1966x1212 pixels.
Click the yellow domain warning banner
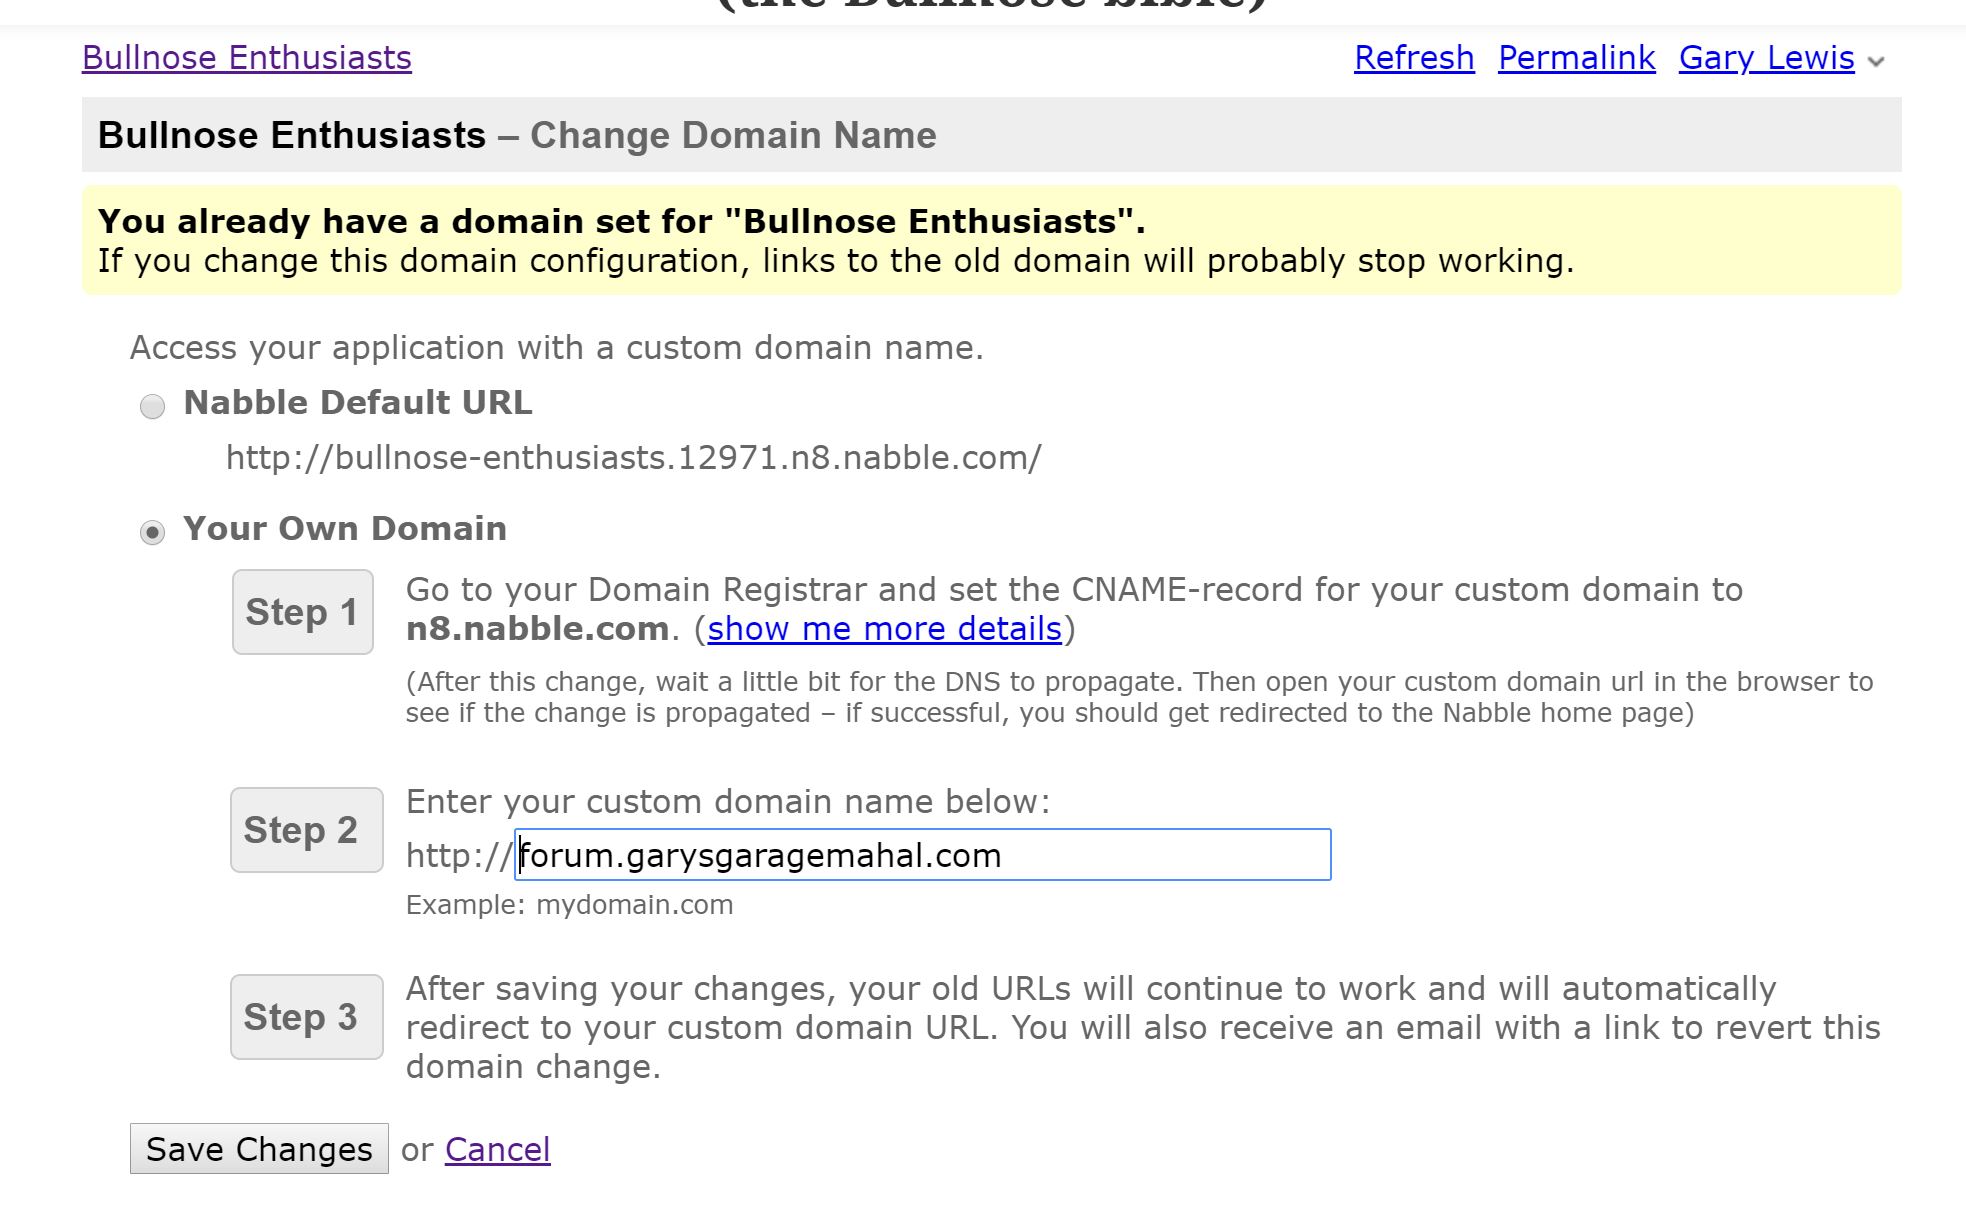pos(990,240)
